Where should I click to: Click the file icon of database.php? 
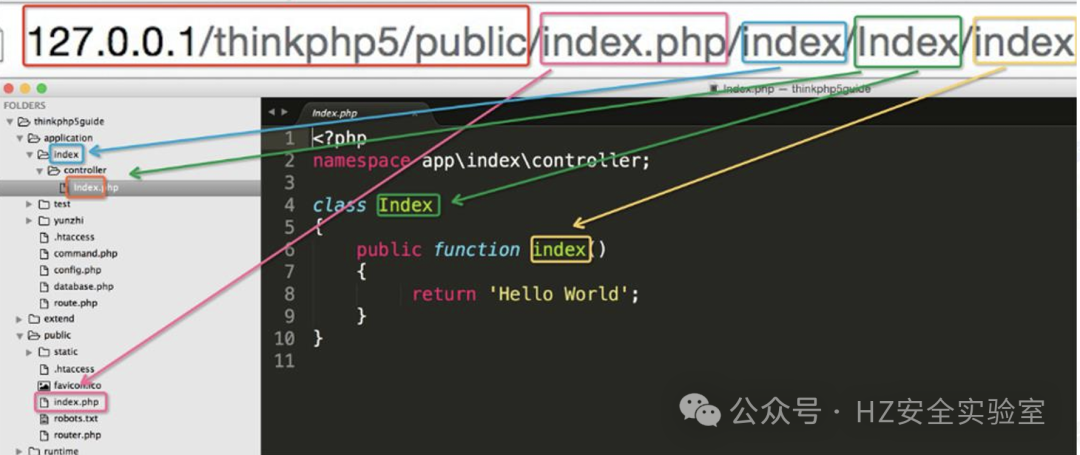click(44, 286)
